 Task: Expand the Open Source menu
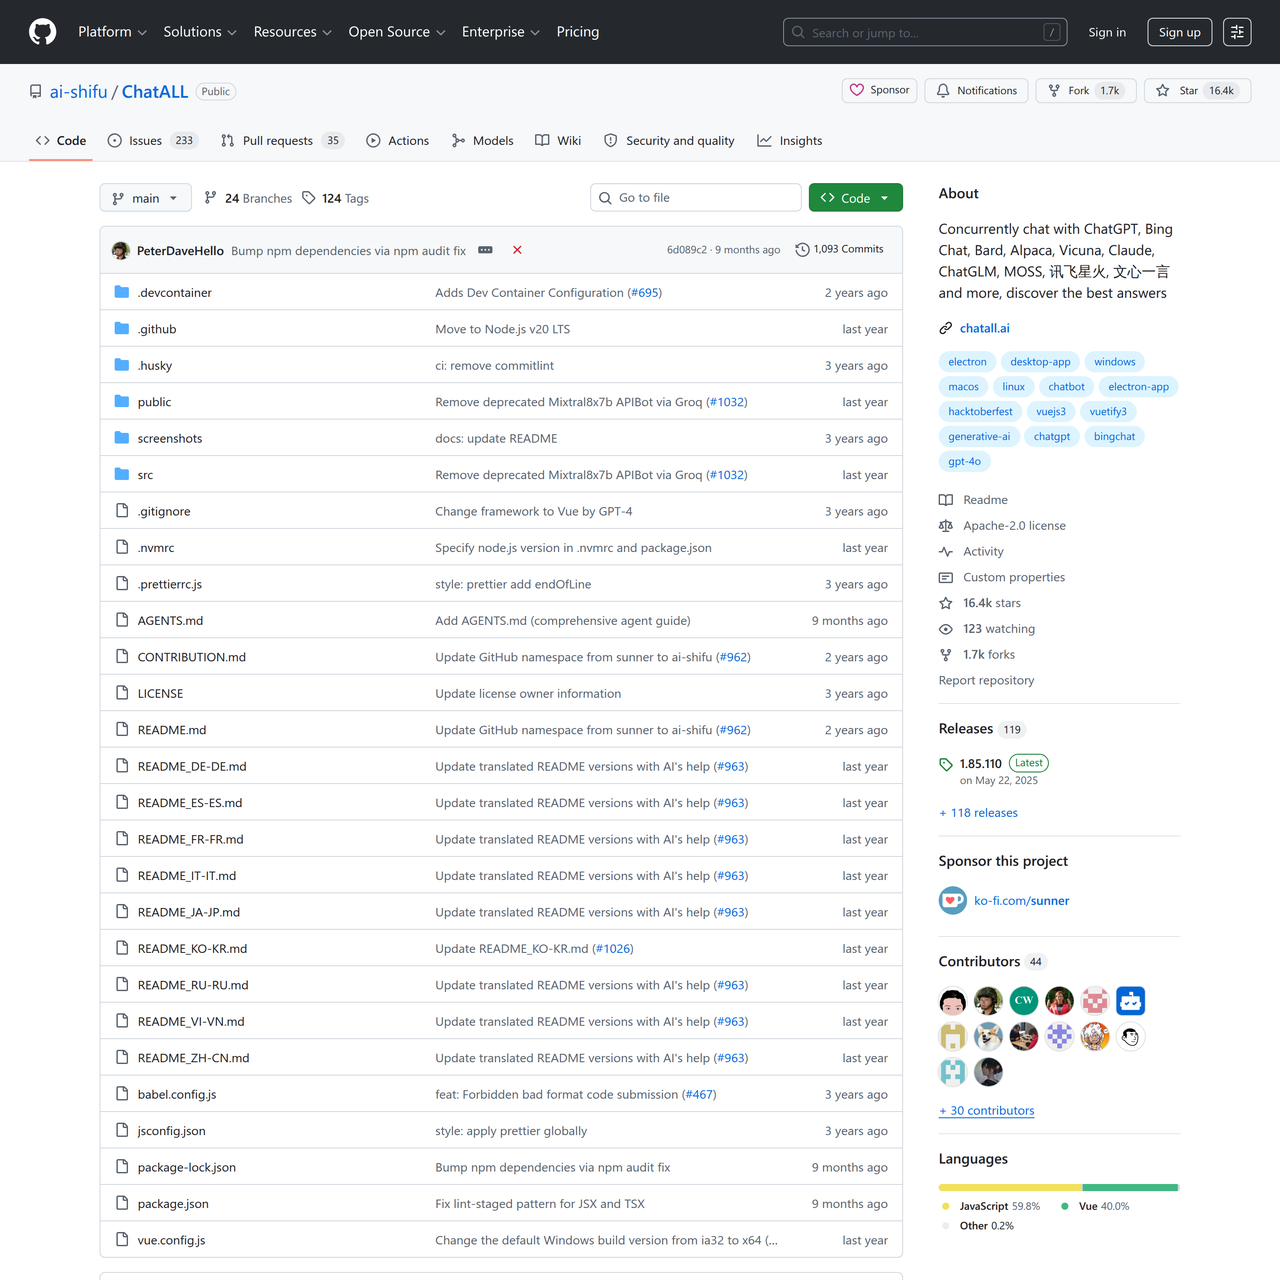[397, 32]
